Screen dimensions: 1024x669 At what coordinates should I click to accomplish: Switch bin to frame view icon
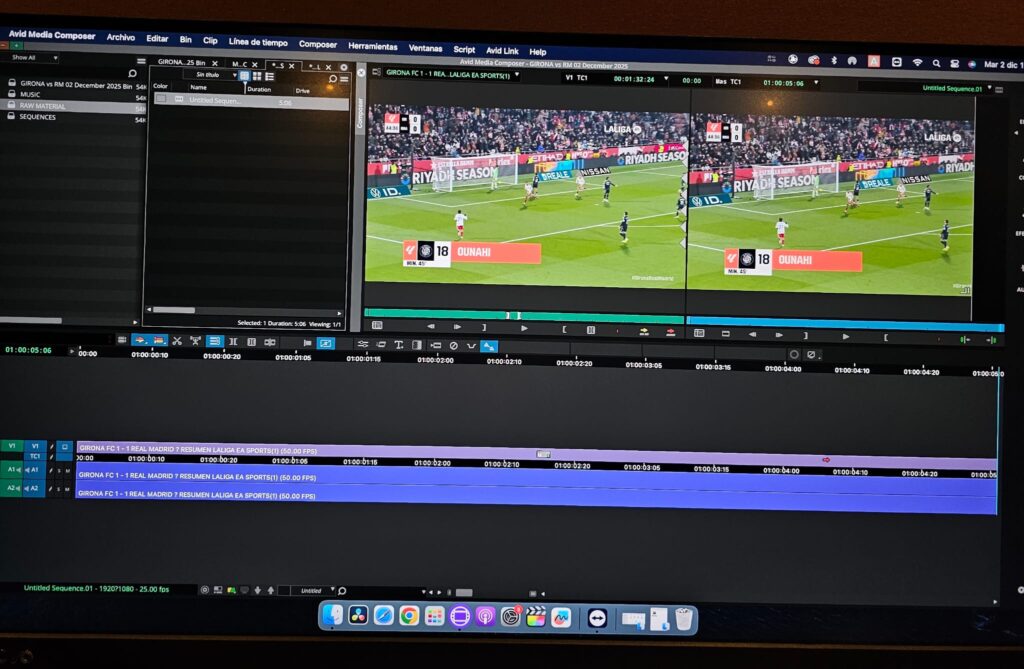[257, 76]
